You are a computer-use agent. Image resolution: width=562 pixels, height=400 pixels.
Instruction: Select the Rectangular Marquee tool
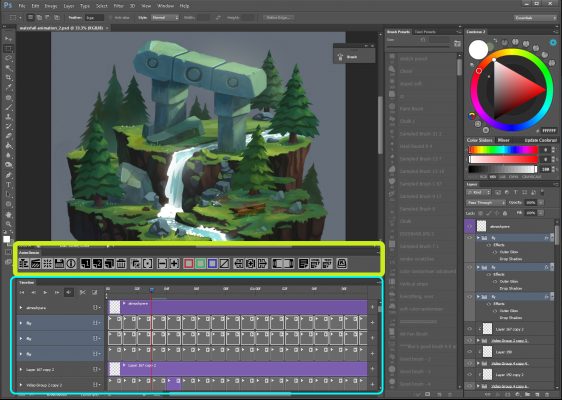click(8, 48)
